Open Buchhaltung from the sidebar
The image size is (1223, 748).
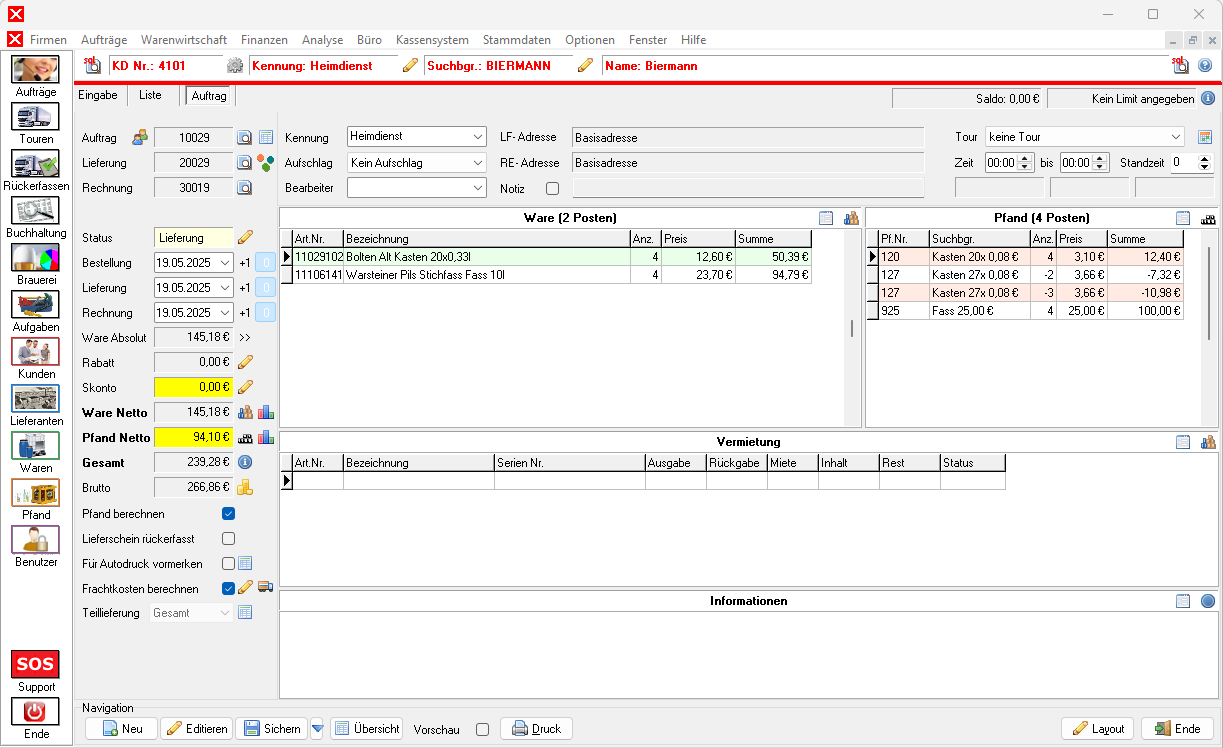click(36, 211)
